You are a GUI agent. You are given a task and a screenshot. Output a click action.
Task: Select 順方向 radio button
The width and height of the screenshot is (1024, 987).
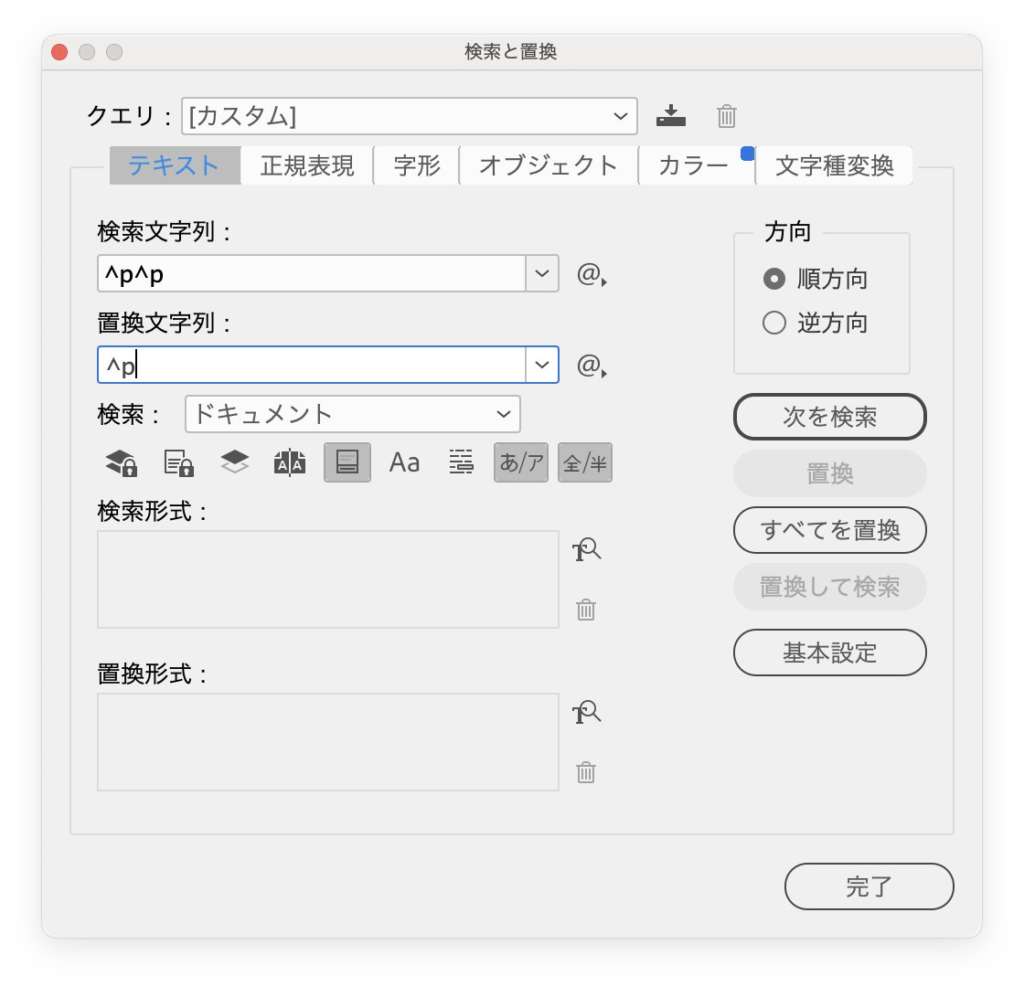pyautogui.click(x=774, y=279)
